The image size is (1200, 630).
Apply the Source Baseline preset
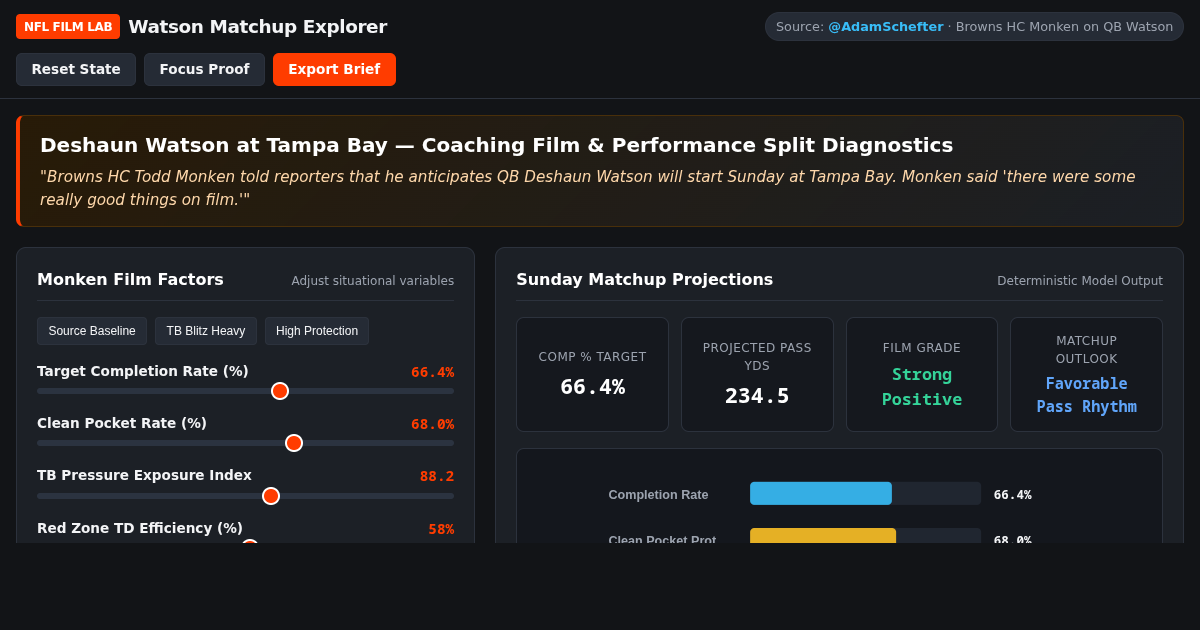click(92, 331)
